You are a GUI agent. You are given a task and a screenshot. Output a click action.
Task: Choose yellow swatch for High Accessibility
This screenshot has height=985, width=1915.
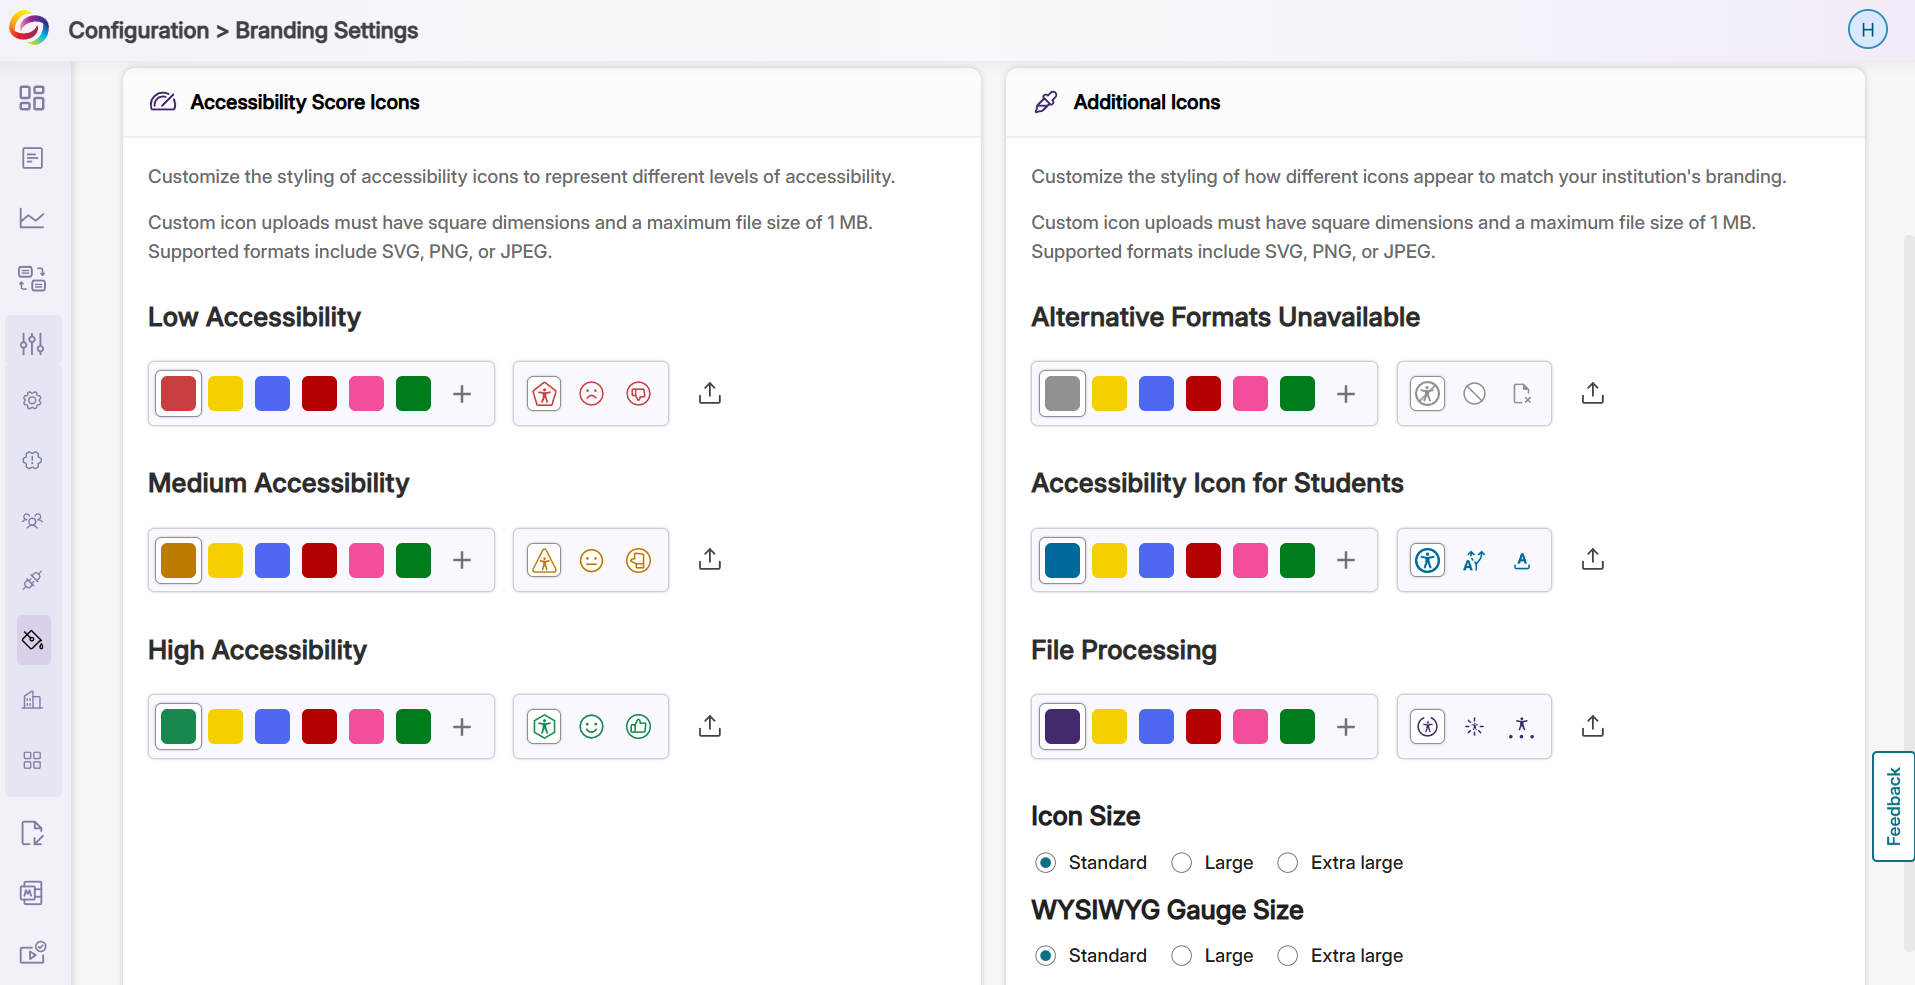tap(225, 727)
